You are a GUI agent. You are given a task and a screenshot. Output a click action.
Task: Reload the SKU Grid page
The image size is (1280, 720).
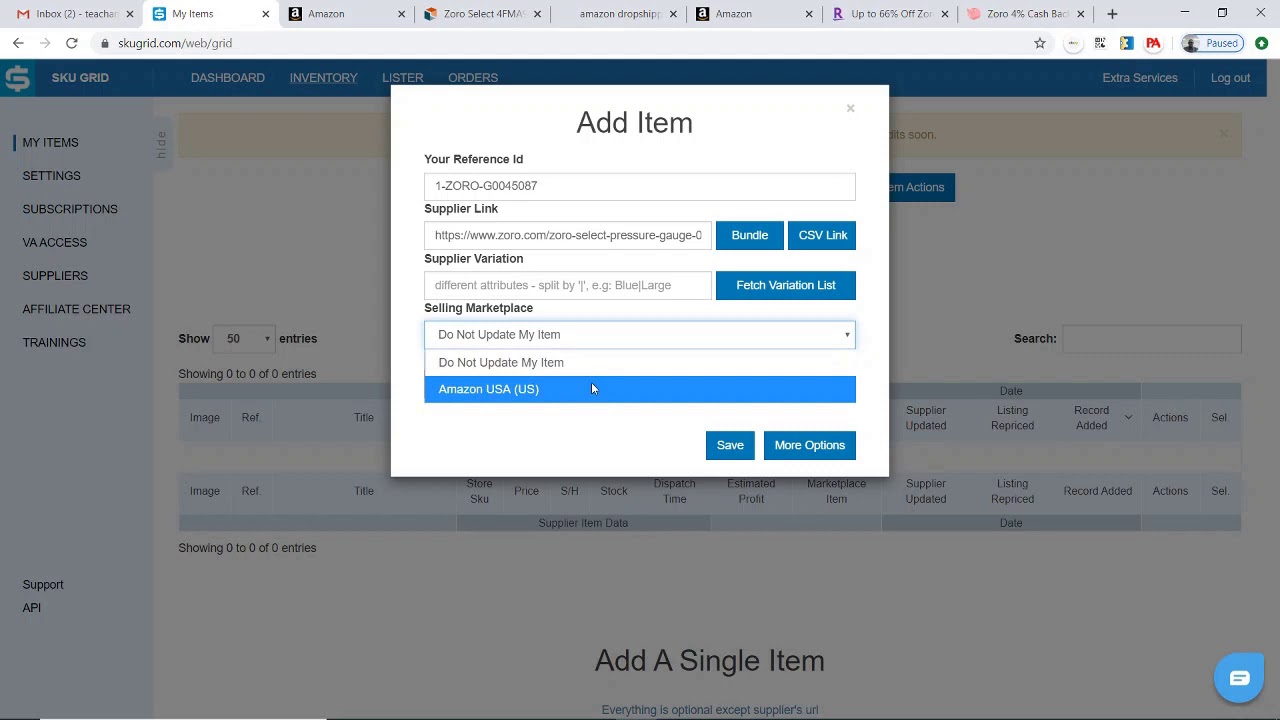(x=71, y=43)
